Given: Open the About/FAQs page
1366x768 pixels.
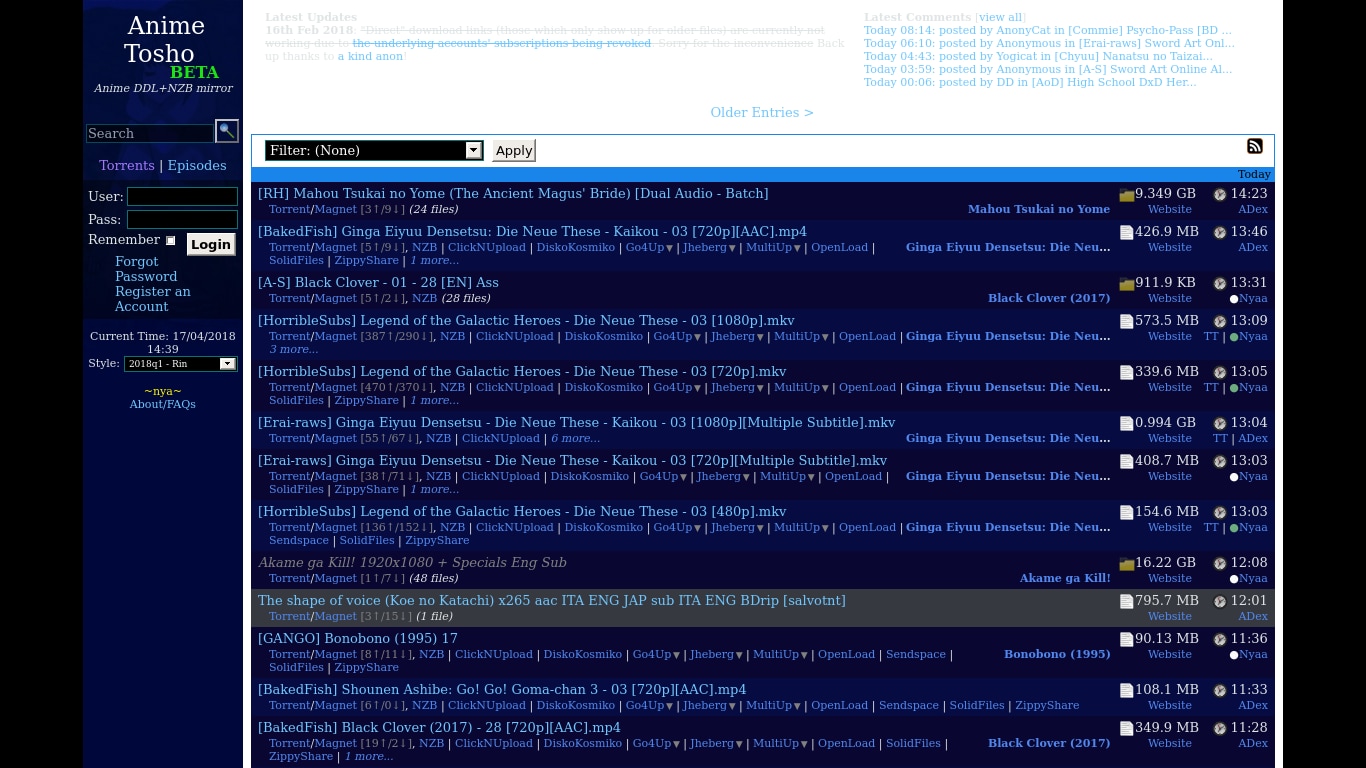Looking at the screenshot, I should [162, 405].
